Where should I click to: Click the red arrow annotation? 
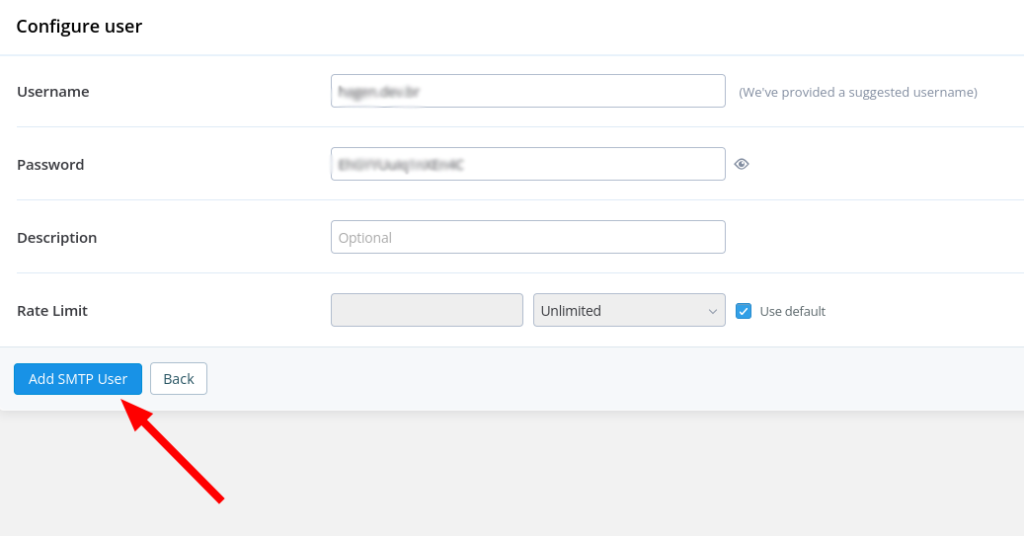coord(175,451)
